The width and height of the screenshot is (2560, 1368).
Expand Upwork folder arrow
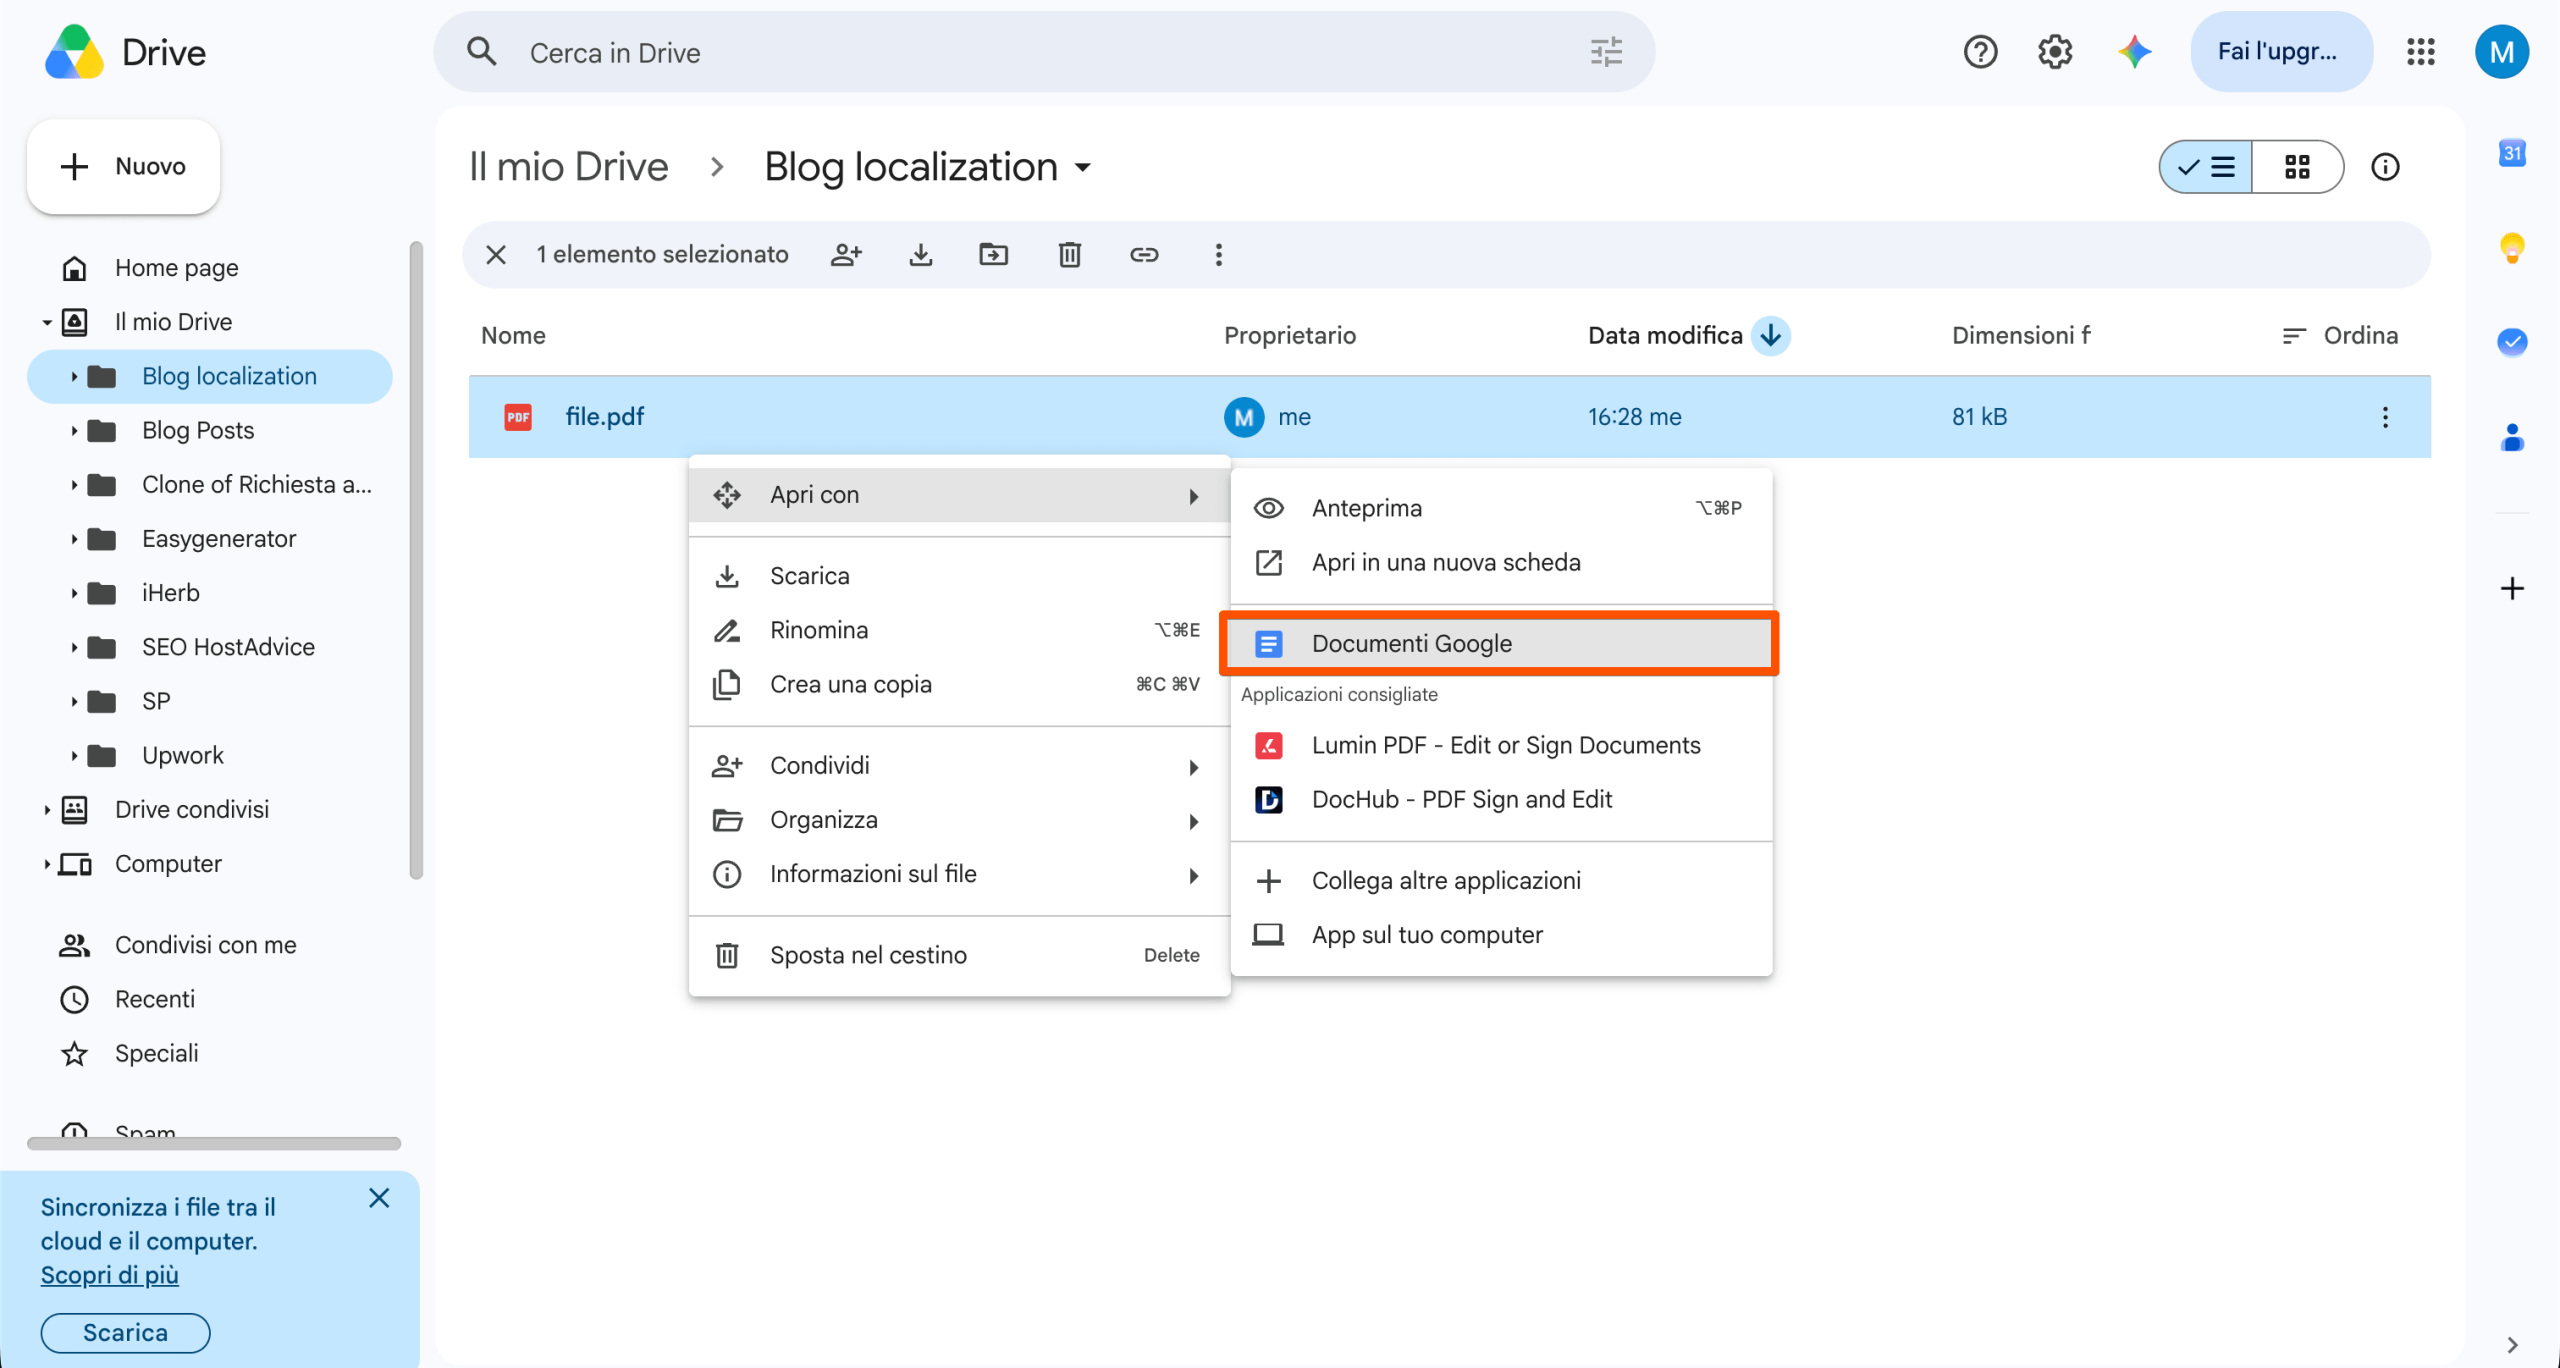[x=73, y=756]
